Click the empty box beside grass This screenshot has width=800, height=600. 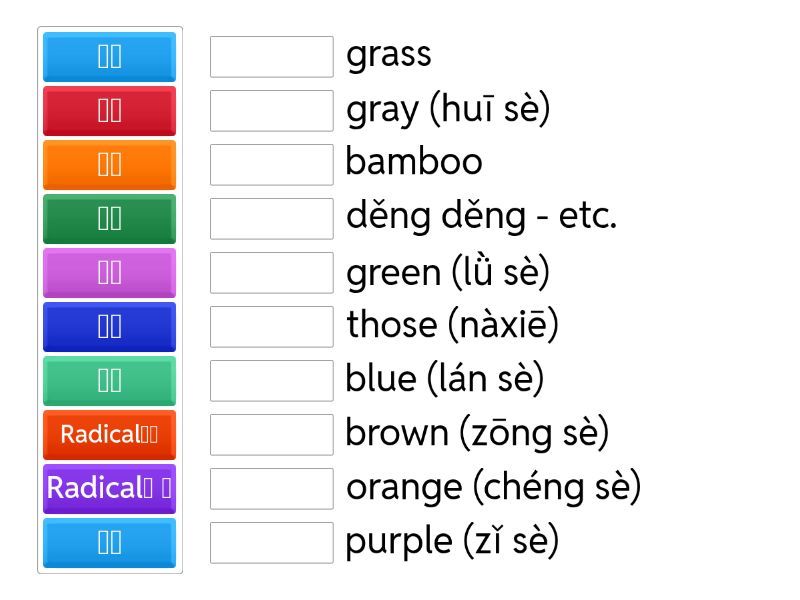click(271, 56)
